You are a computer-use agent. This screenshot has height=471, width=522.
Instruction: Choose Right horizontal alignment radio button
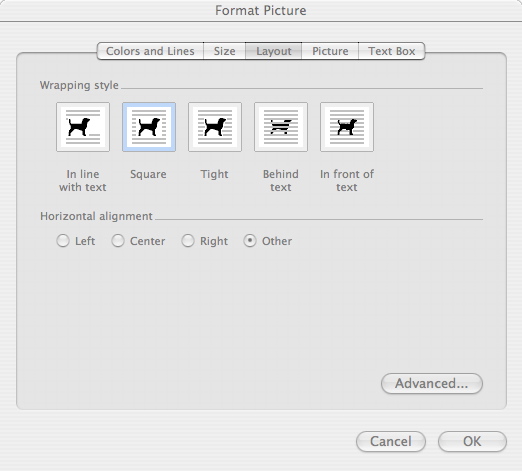[x=188, y=241]
